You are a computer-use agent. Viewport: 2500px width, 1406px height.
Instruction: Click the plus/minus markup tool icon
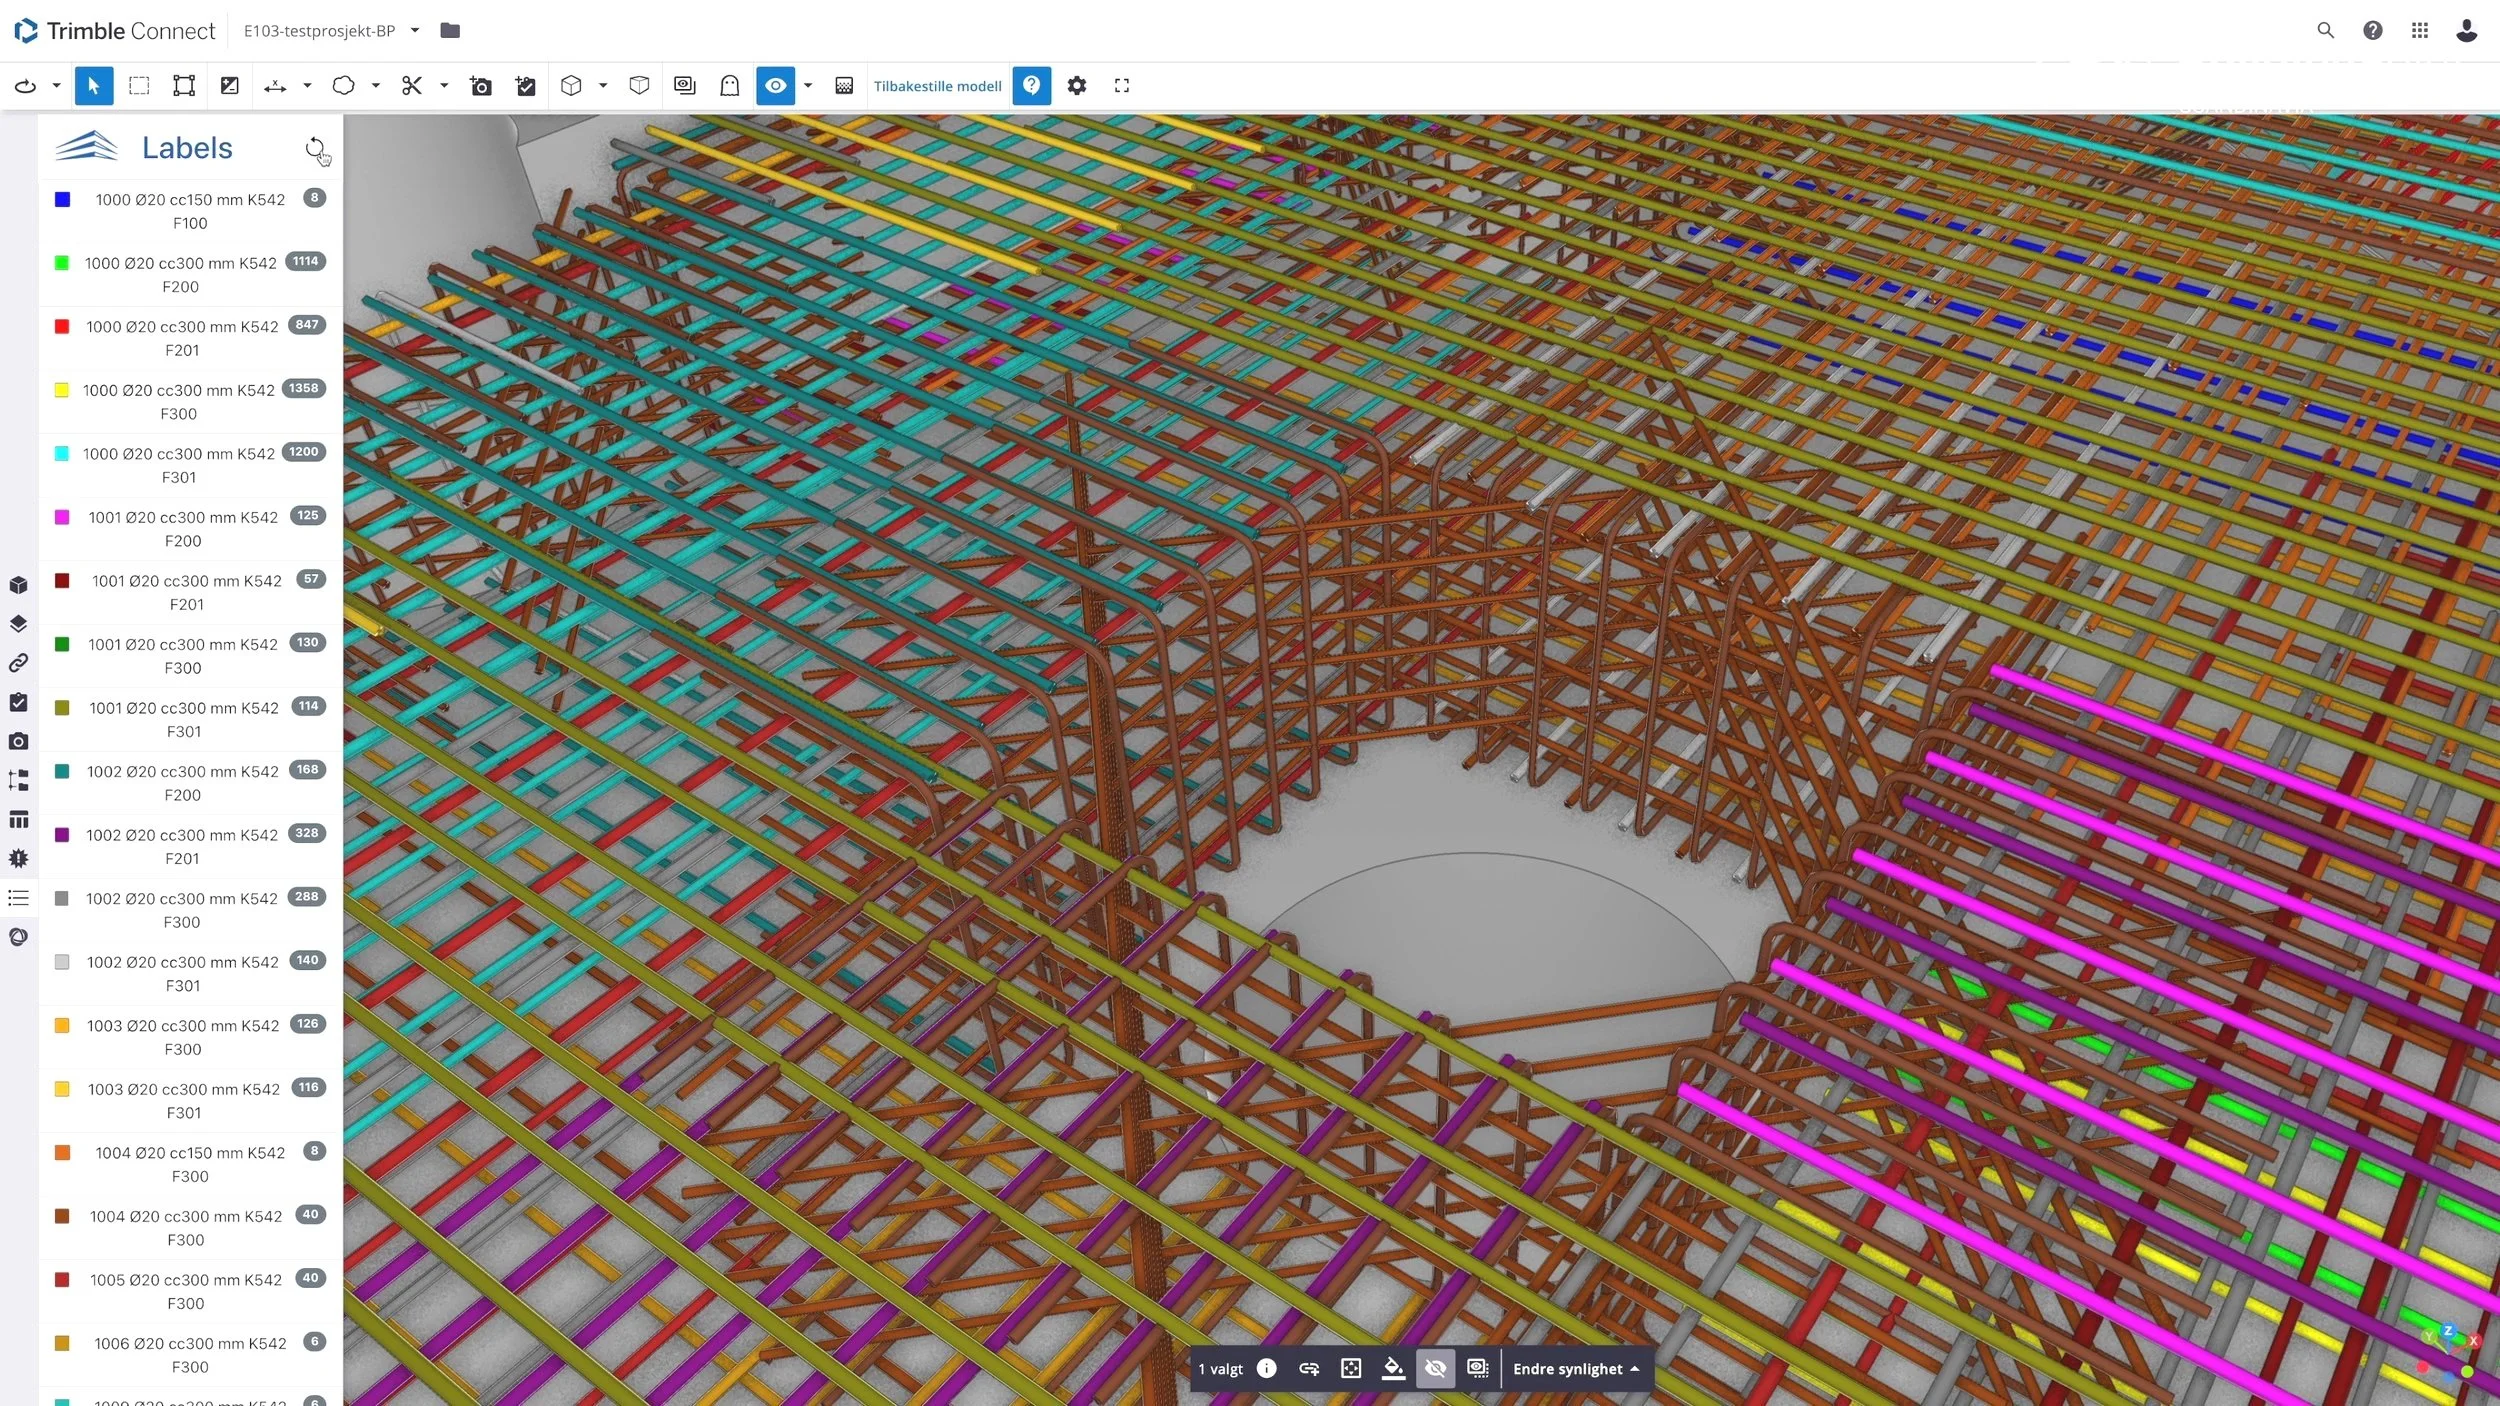click(x=230, y=86)
